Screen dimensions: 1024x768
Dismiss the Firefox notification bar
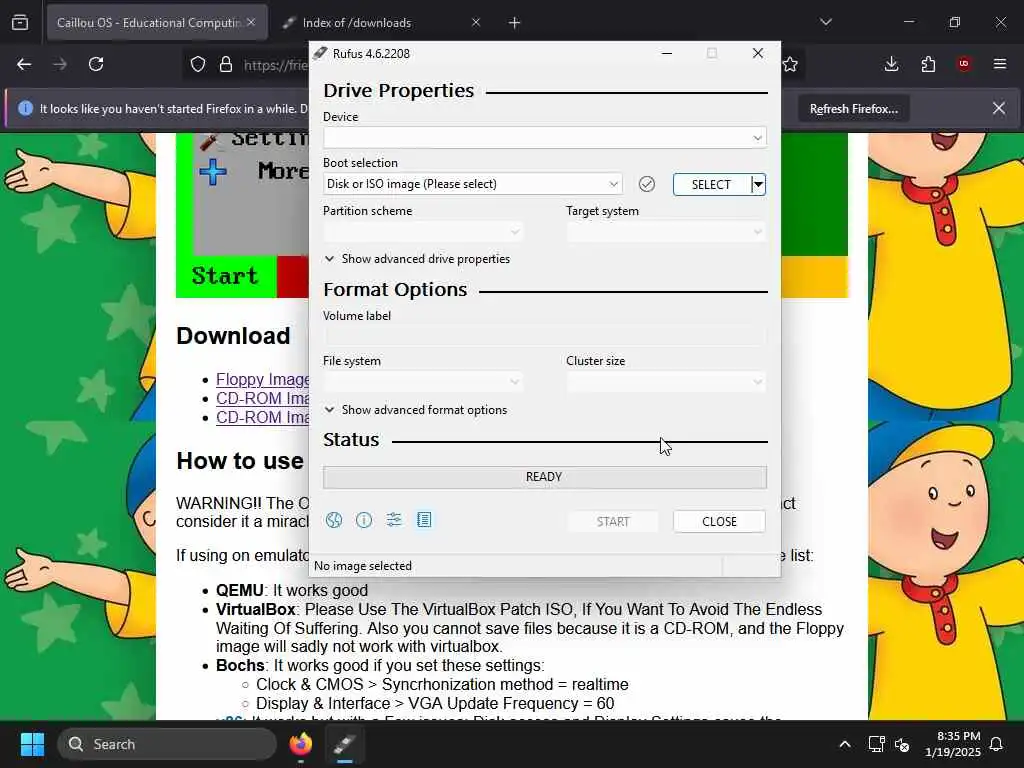pyautogui.click(x=999, y=108)
